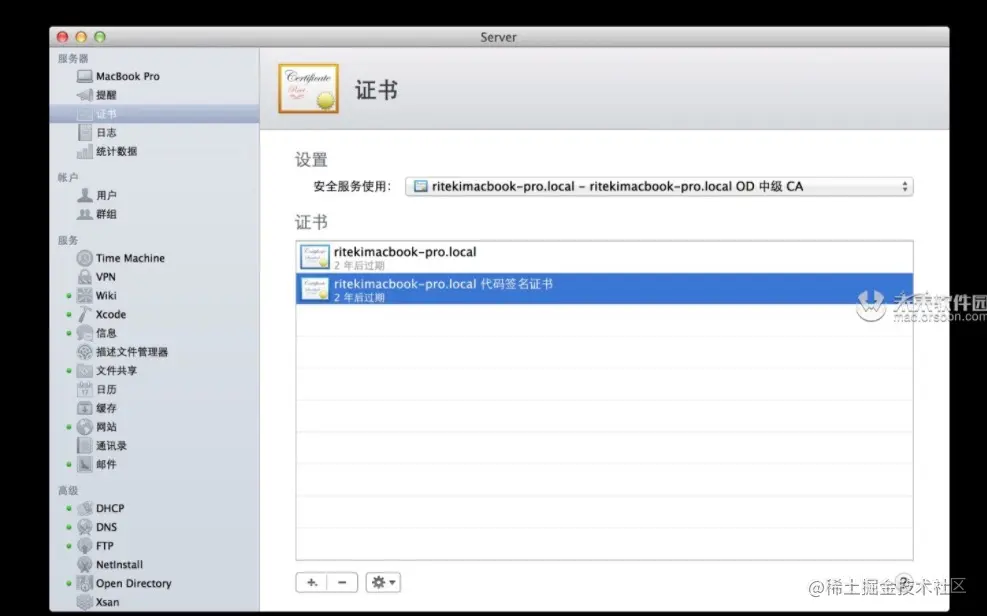987x616 pixels.
Task: Select MacBook Pro in the sidebar
Action: [x=118, y=76]
